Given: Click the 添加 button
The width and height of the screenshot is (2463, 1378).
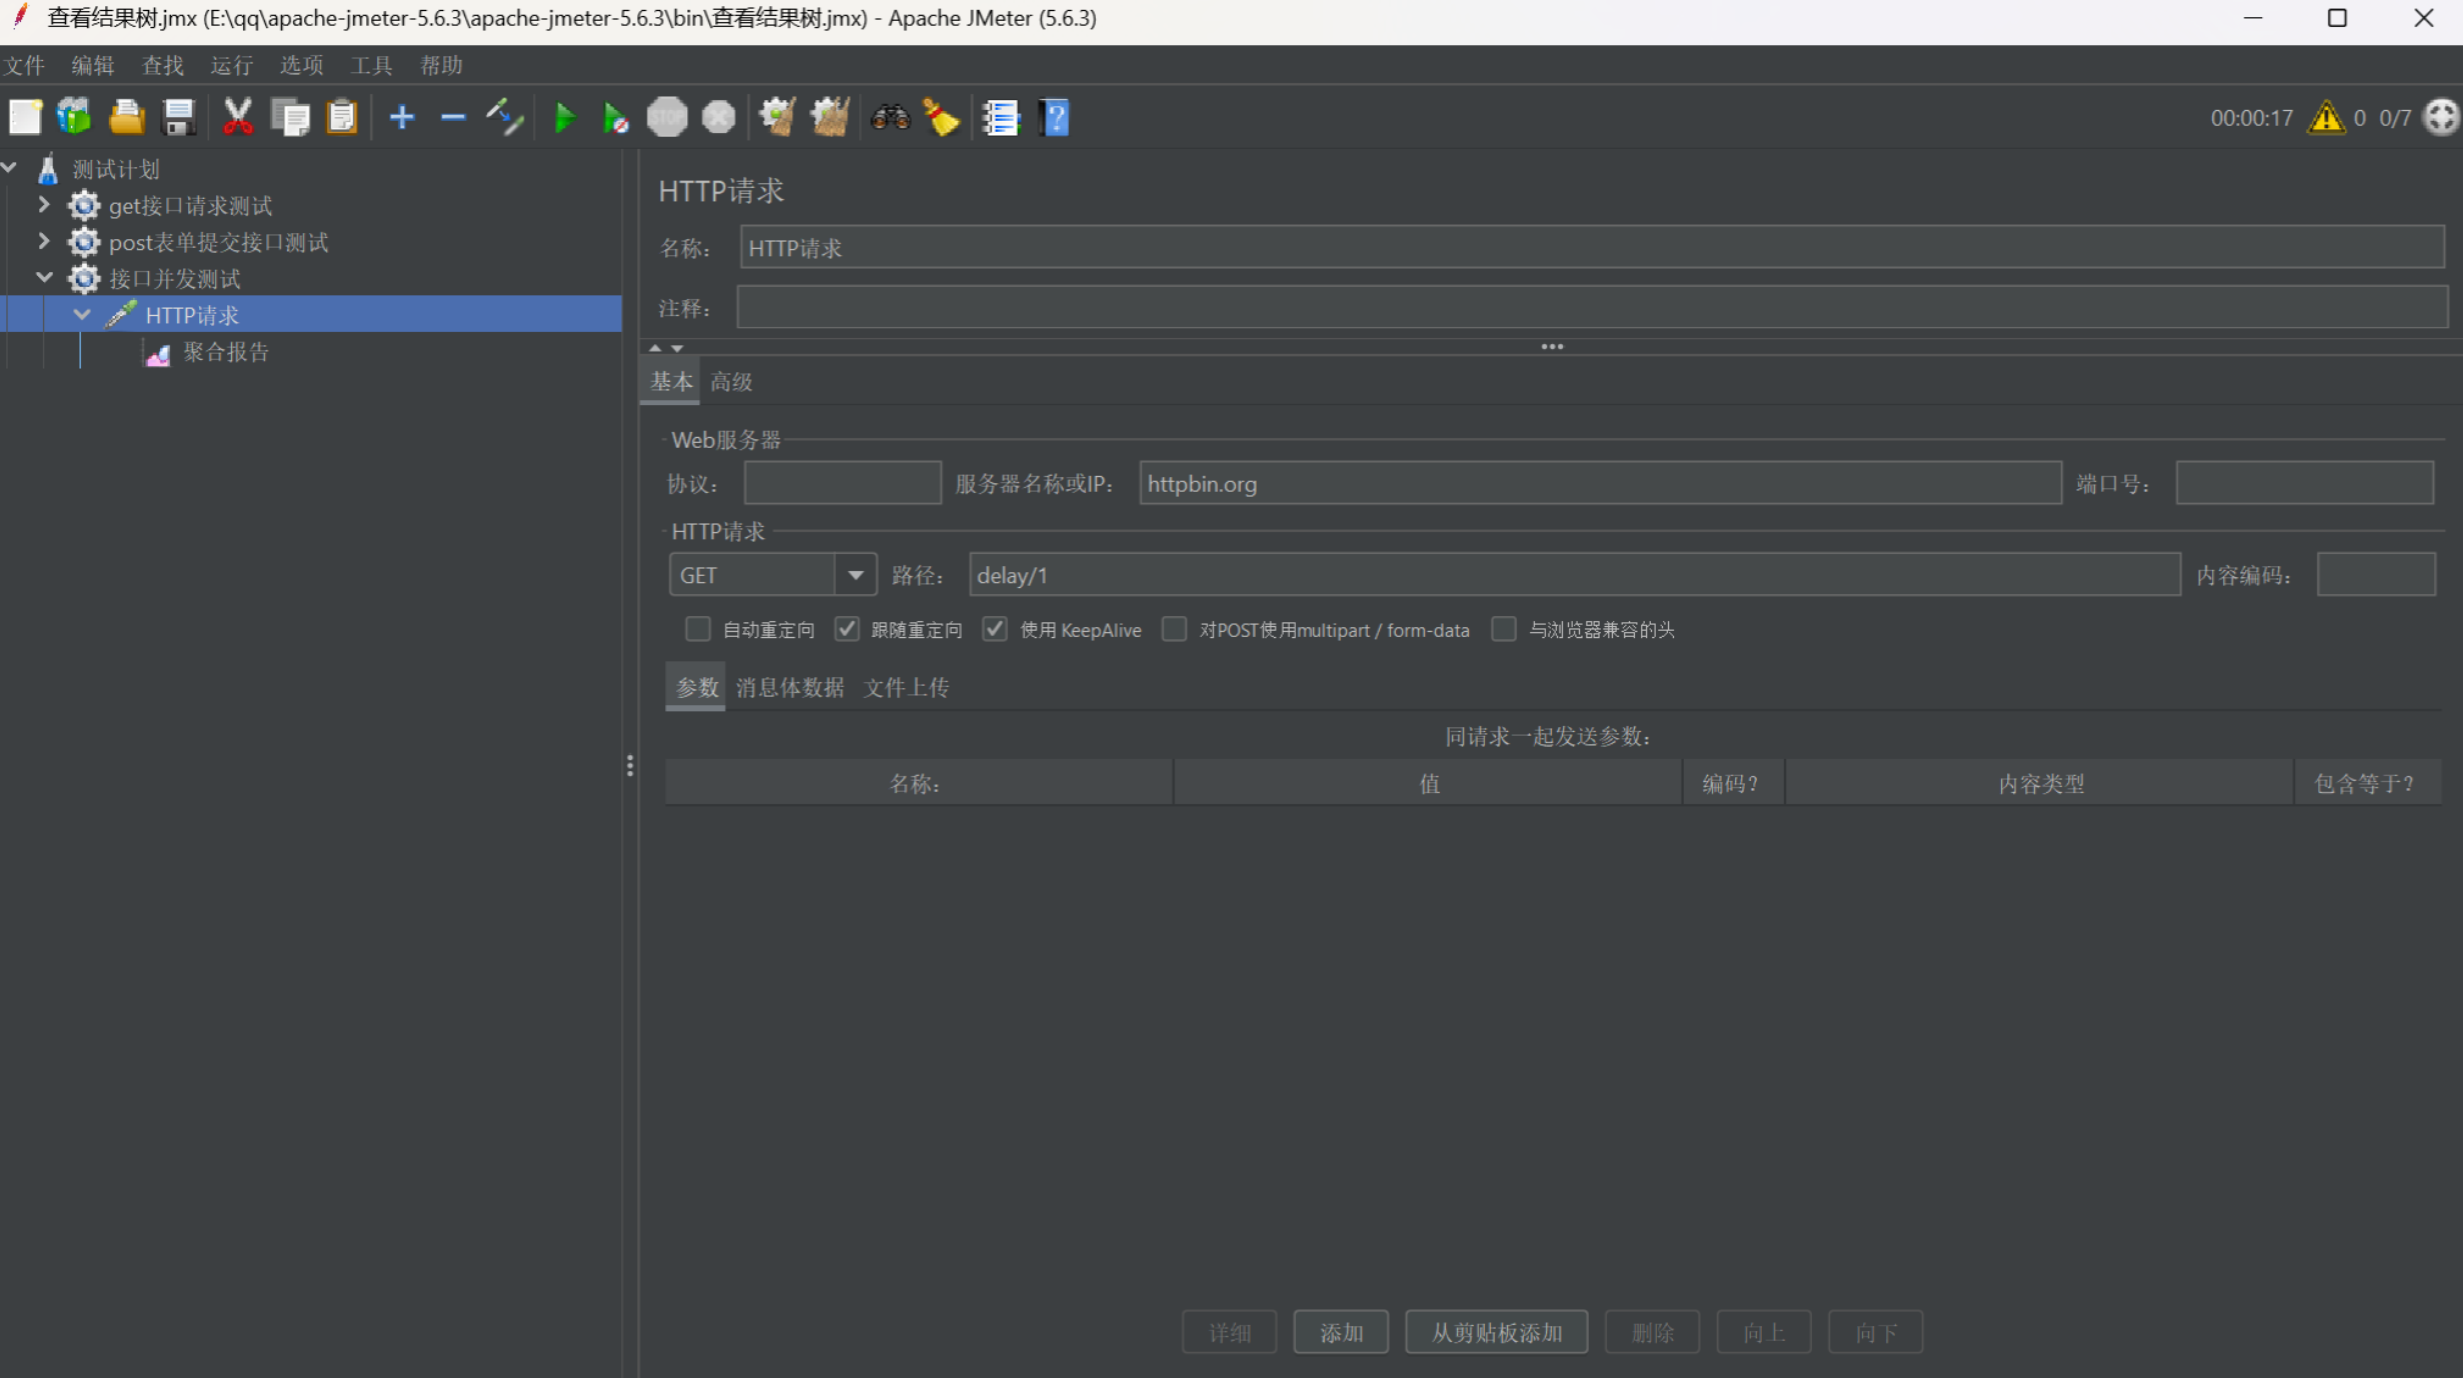Looking at the screenshot, I should point(1340,1332).
